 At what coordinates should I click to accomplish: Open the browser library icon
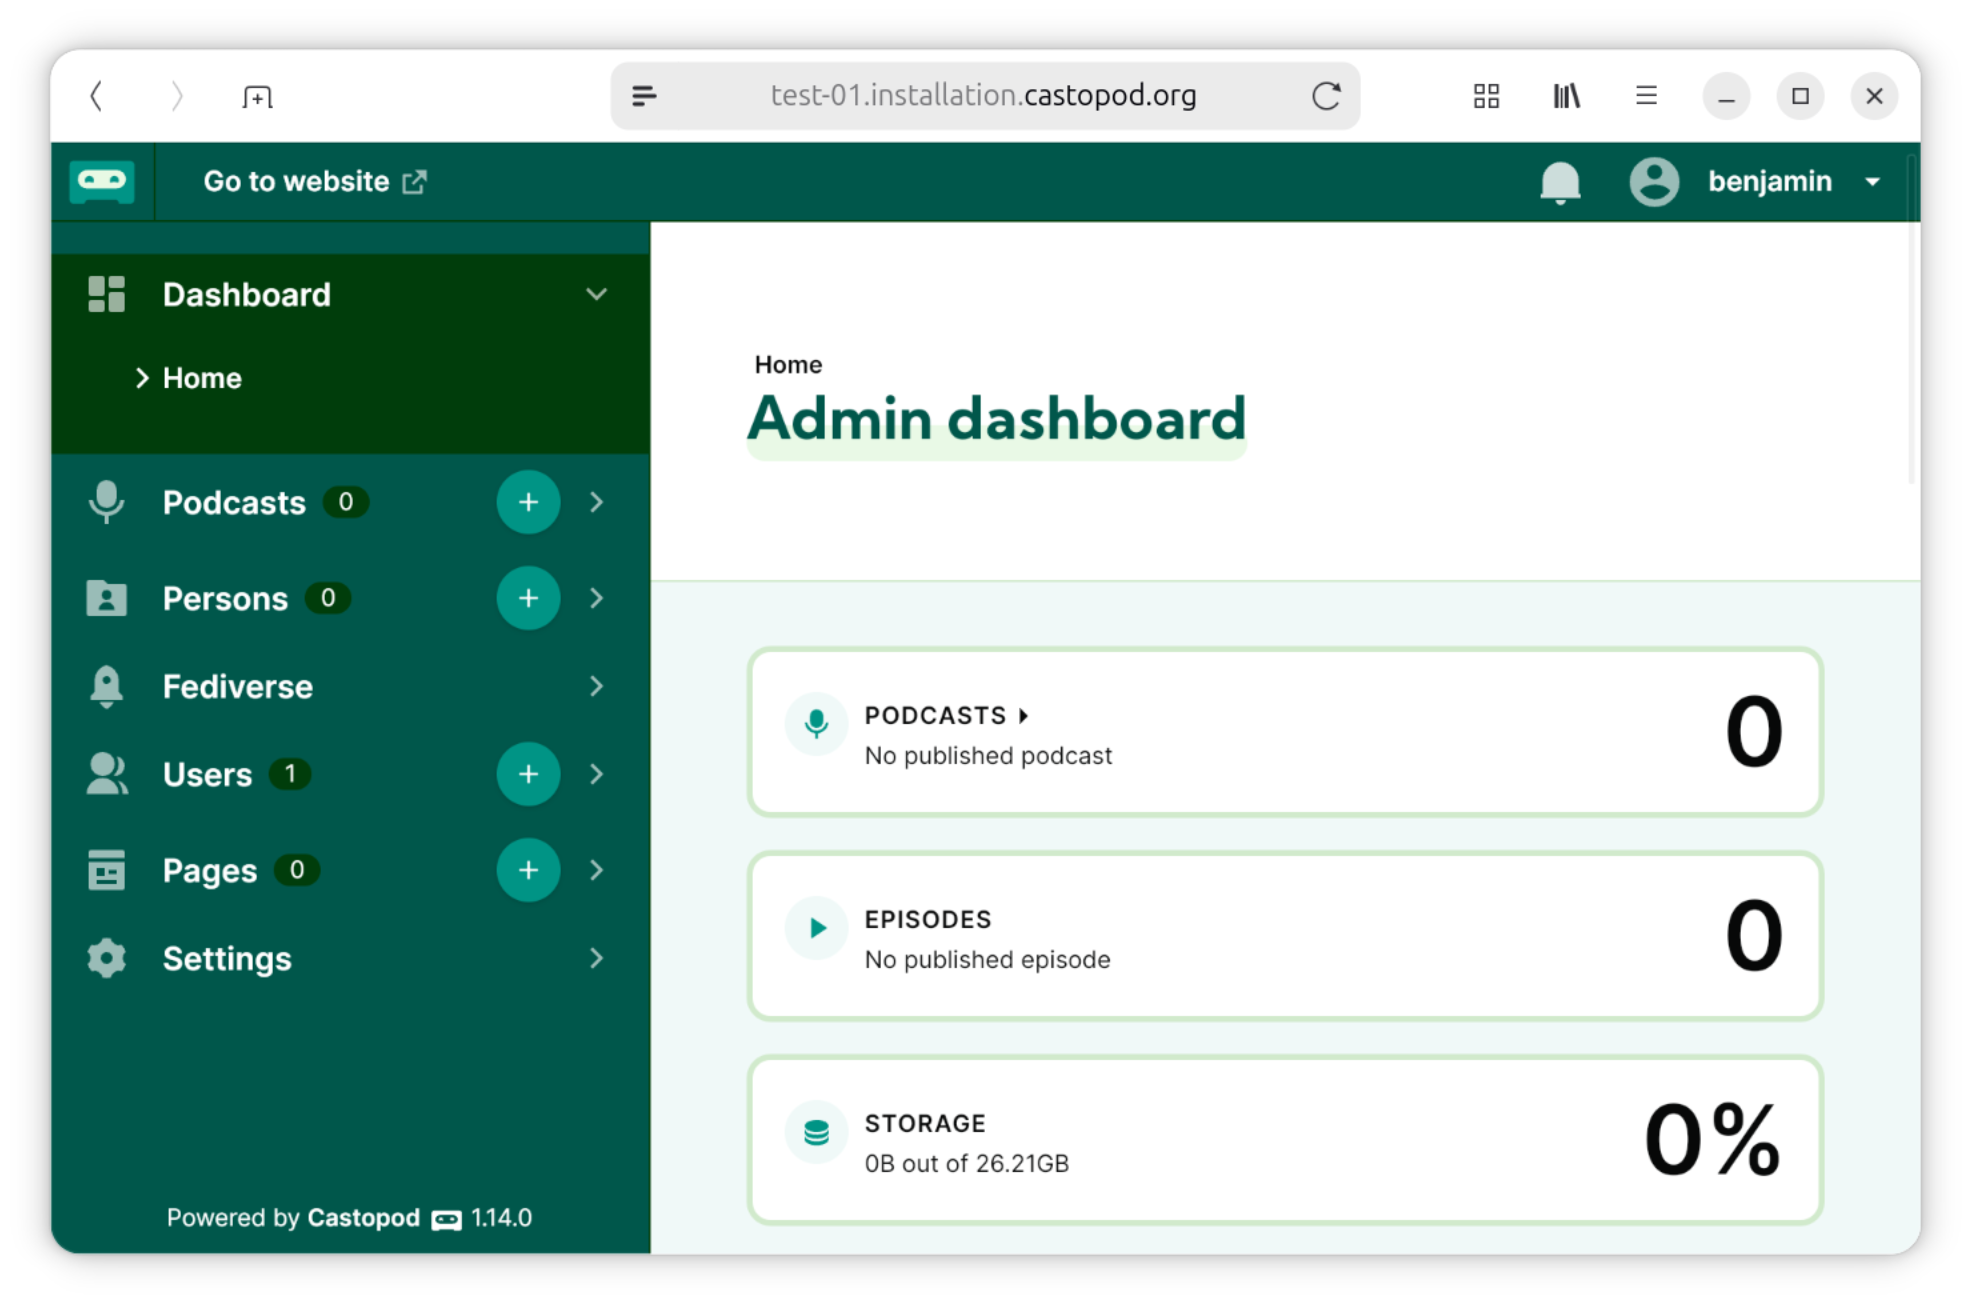click(x=1566, y=96)
